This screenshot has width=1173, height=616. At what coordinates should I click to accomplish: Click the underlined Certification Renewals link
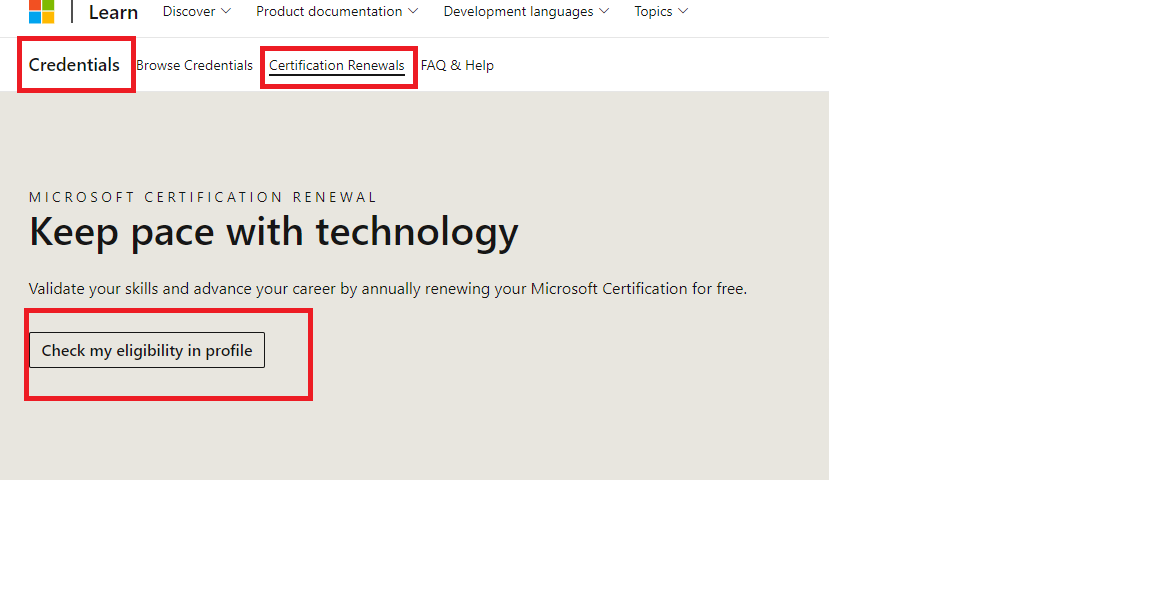[x=338, y=65]
